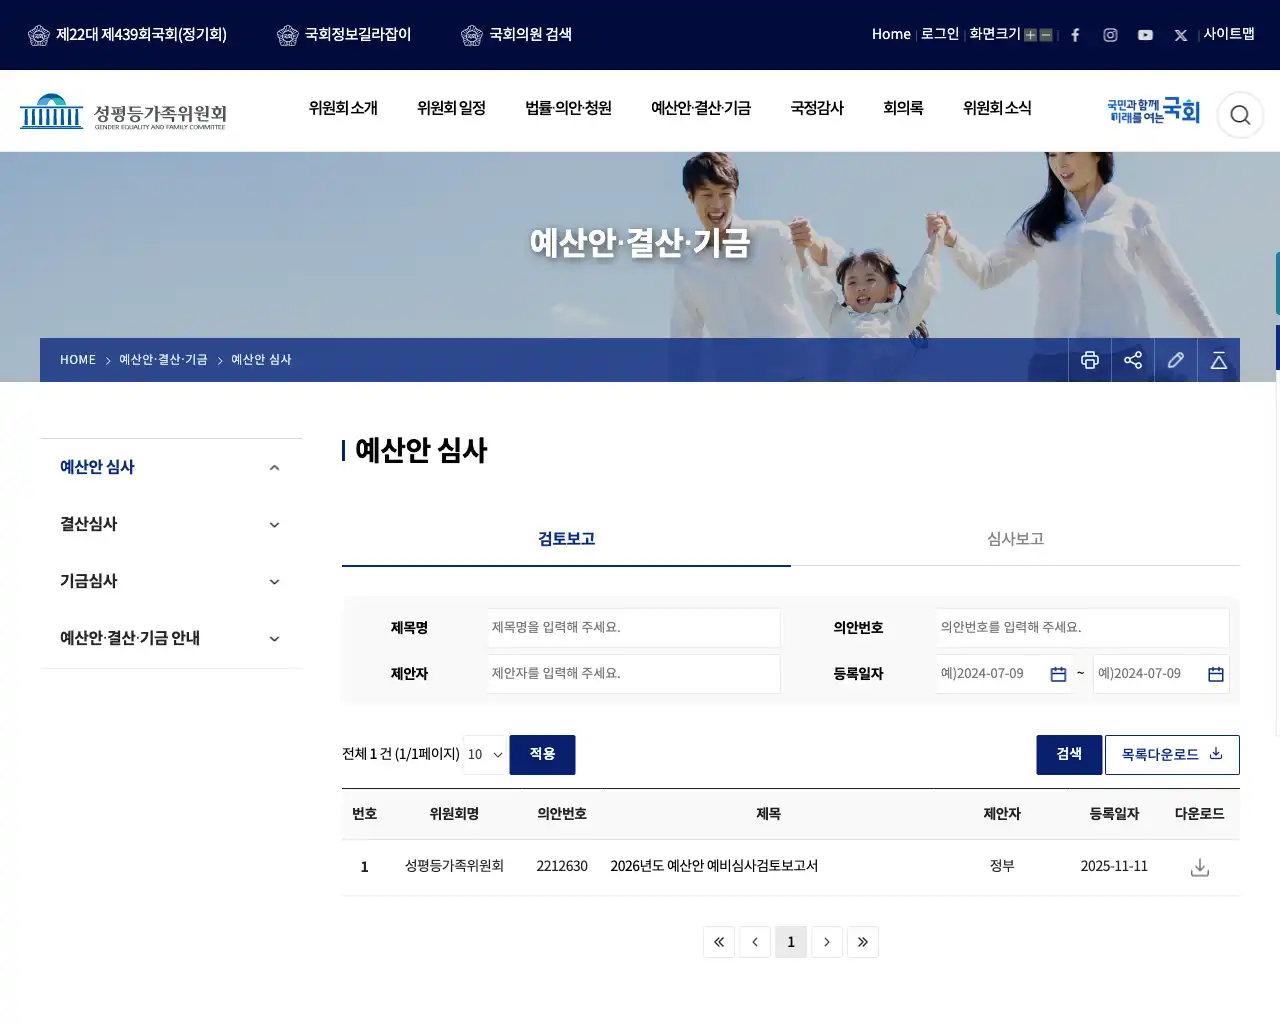Image resolution: width=1280 pixels, height=1024 pixels.
Task: Click the go-to-top icon in breadcrumb bar
Action: [1219, 360]
